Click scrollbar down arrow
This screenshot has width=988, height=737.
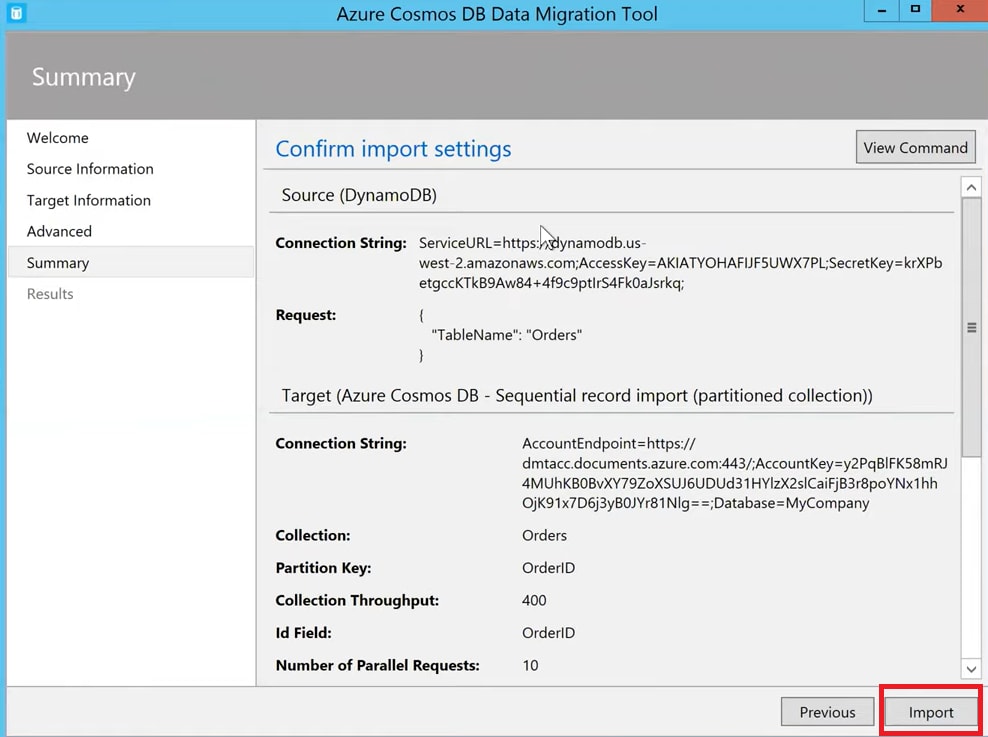971,669
